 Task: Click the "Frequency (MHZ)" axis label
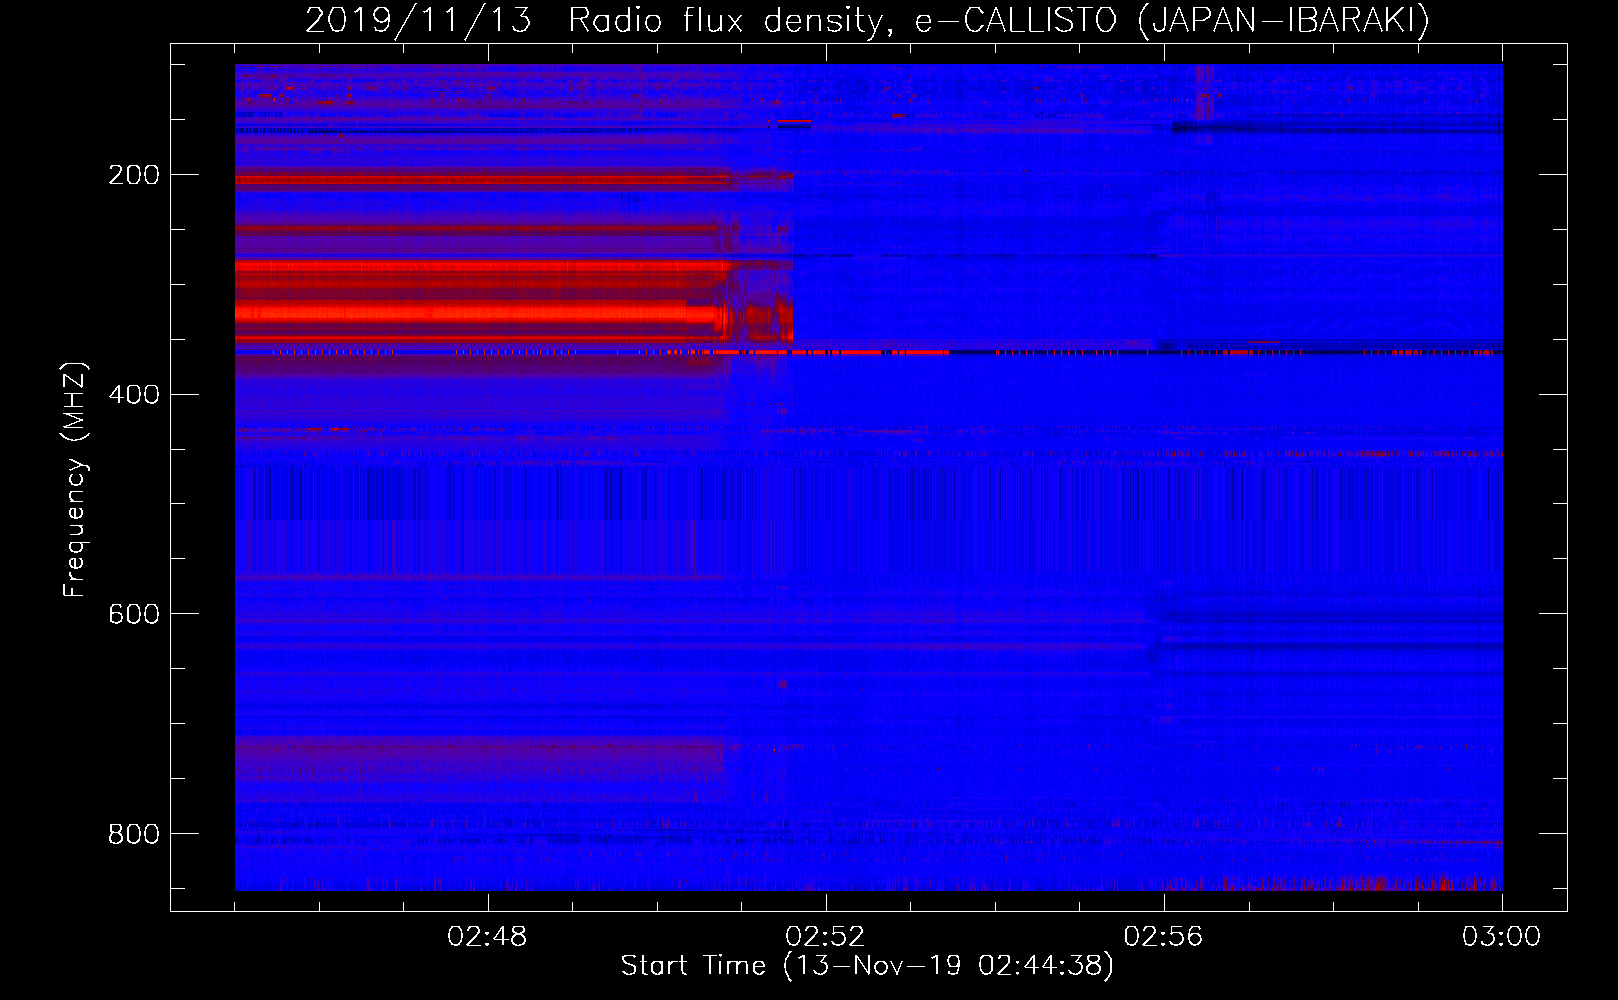coord(75,479)
